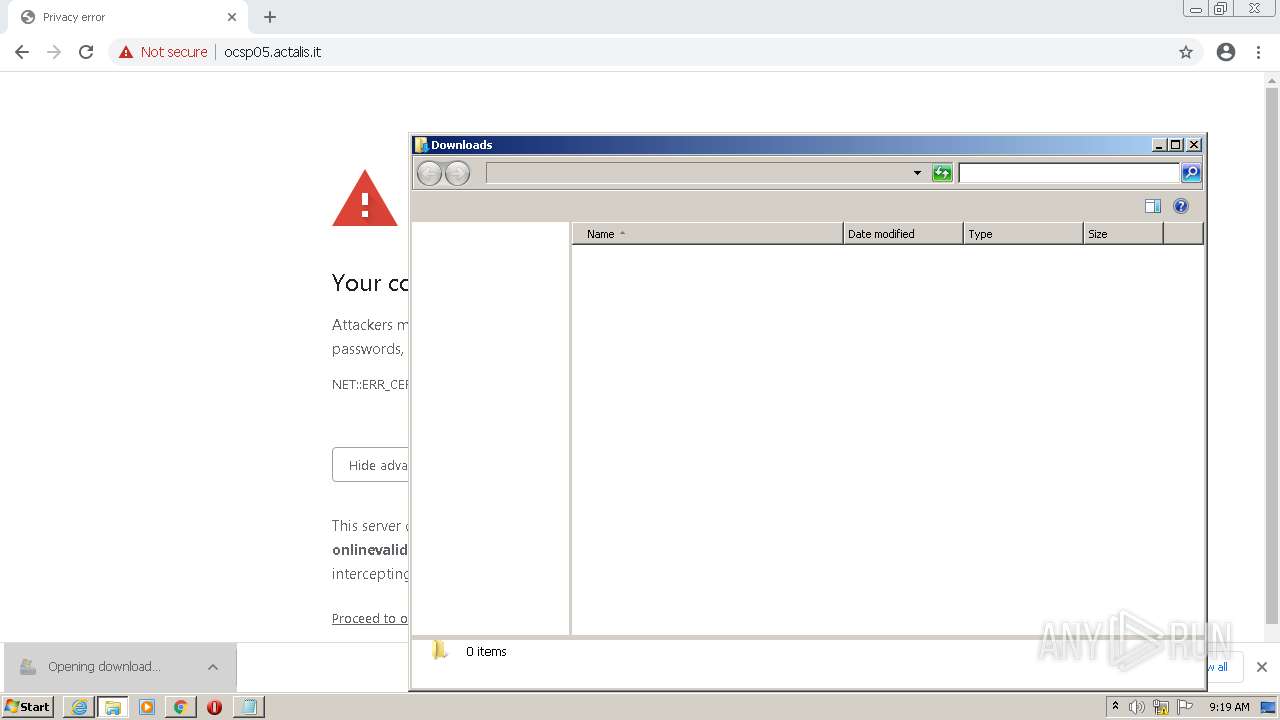The width and height of the screenshot is (1280, 720).
Task: Open the Chrome three-dot menu
Action: point(1259,52)
